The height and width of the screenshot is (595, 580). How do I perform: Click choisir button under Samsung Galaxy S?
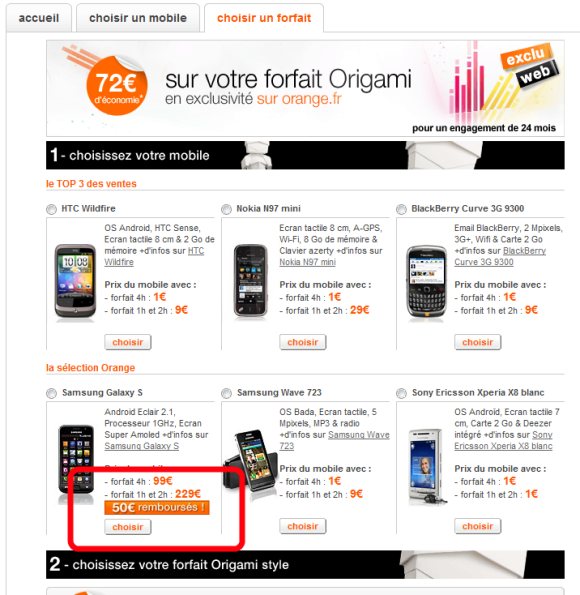(x=128, y=527)
